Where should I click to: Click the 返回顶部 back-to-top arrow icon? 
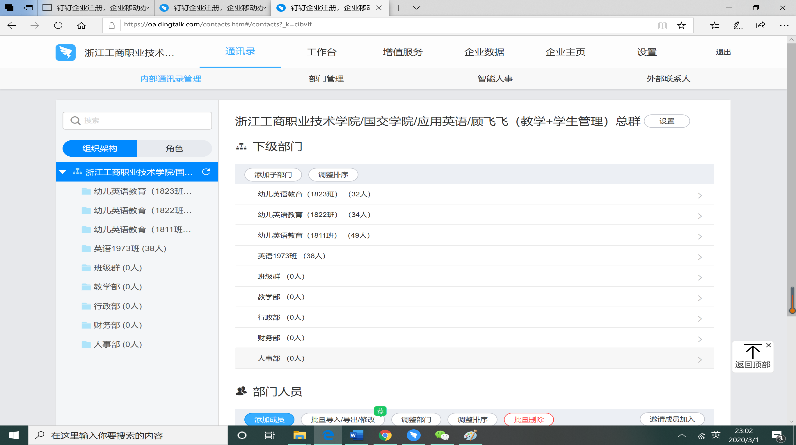pos(753,352)
